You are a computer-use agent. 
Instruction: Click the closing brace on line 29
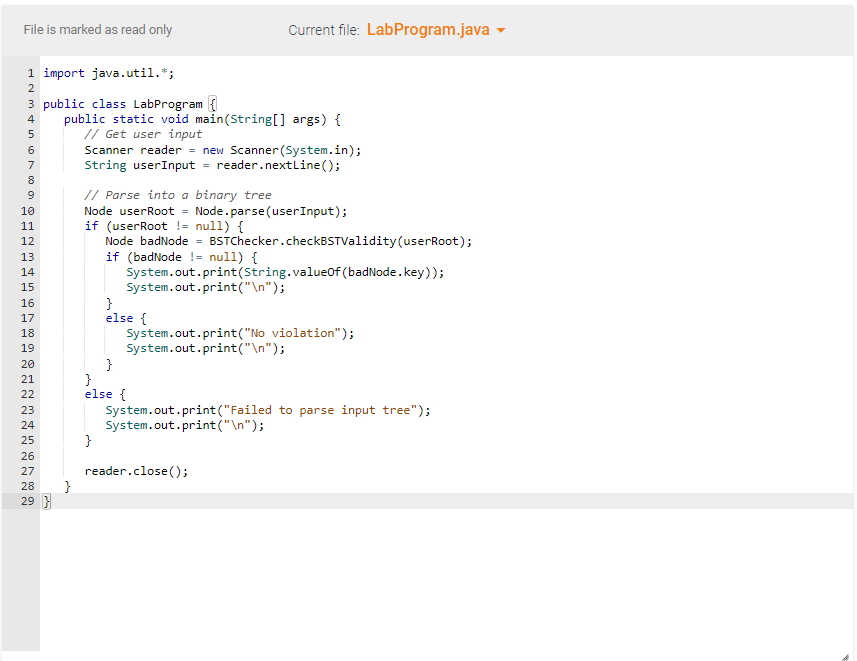[x=46, y=500]
